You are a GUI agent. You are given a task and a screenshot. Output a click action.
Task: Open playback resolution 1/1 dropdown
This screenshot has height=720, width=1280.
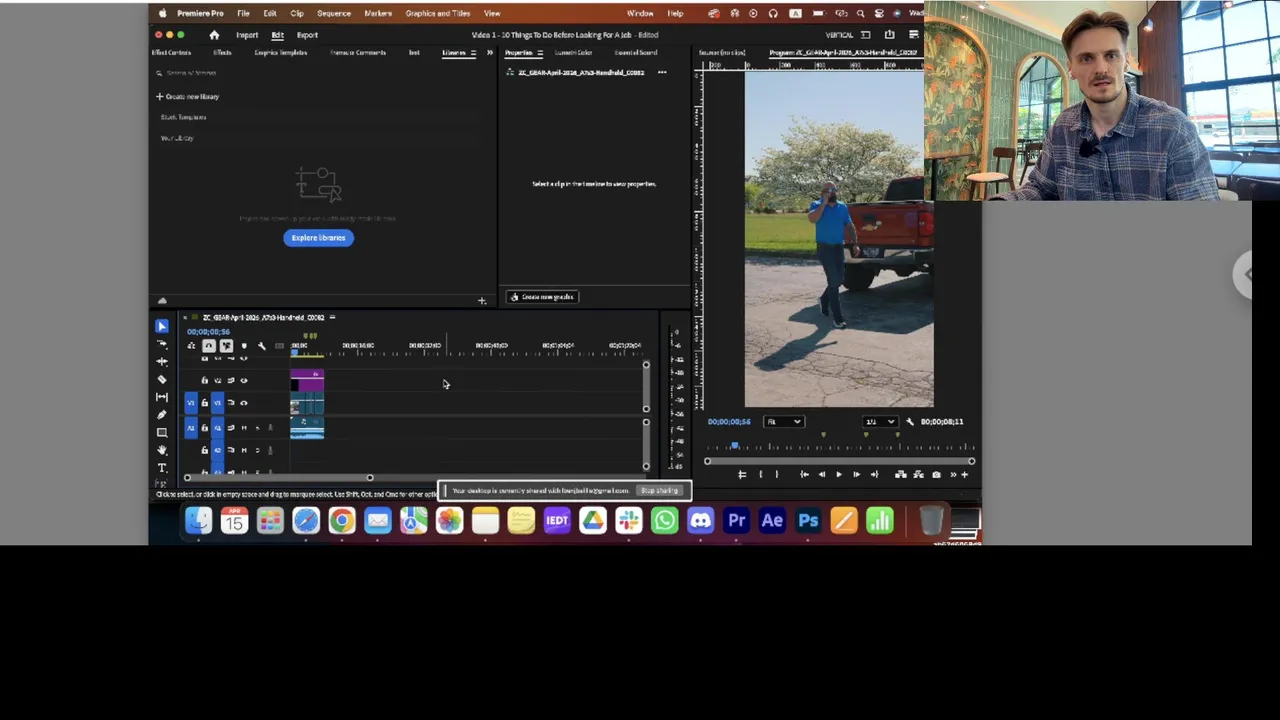click(879, 422)
